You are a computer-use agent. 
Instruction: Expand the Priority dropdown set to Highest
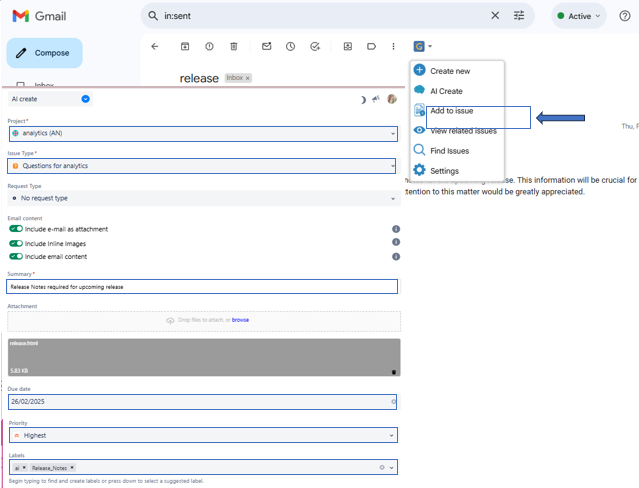click(202, 435)
